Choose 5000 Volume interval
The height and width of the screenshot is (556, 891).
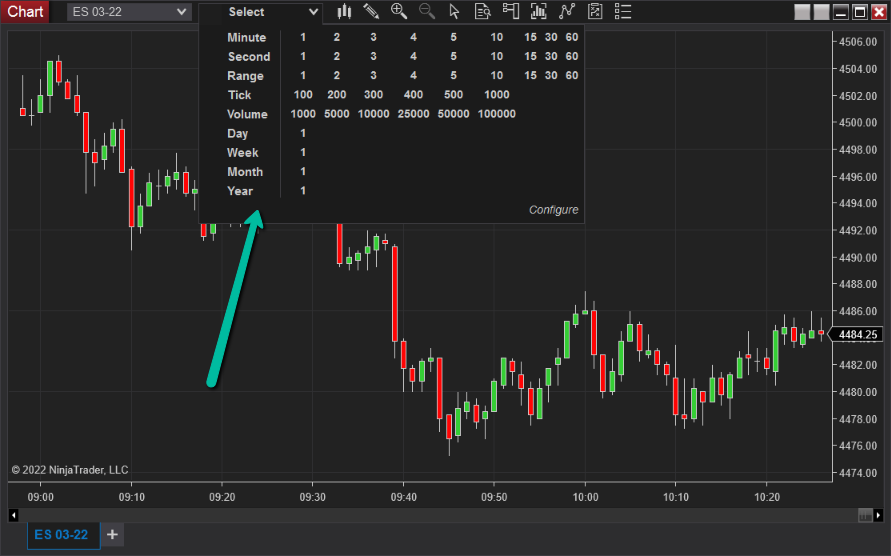click(336, 114)
